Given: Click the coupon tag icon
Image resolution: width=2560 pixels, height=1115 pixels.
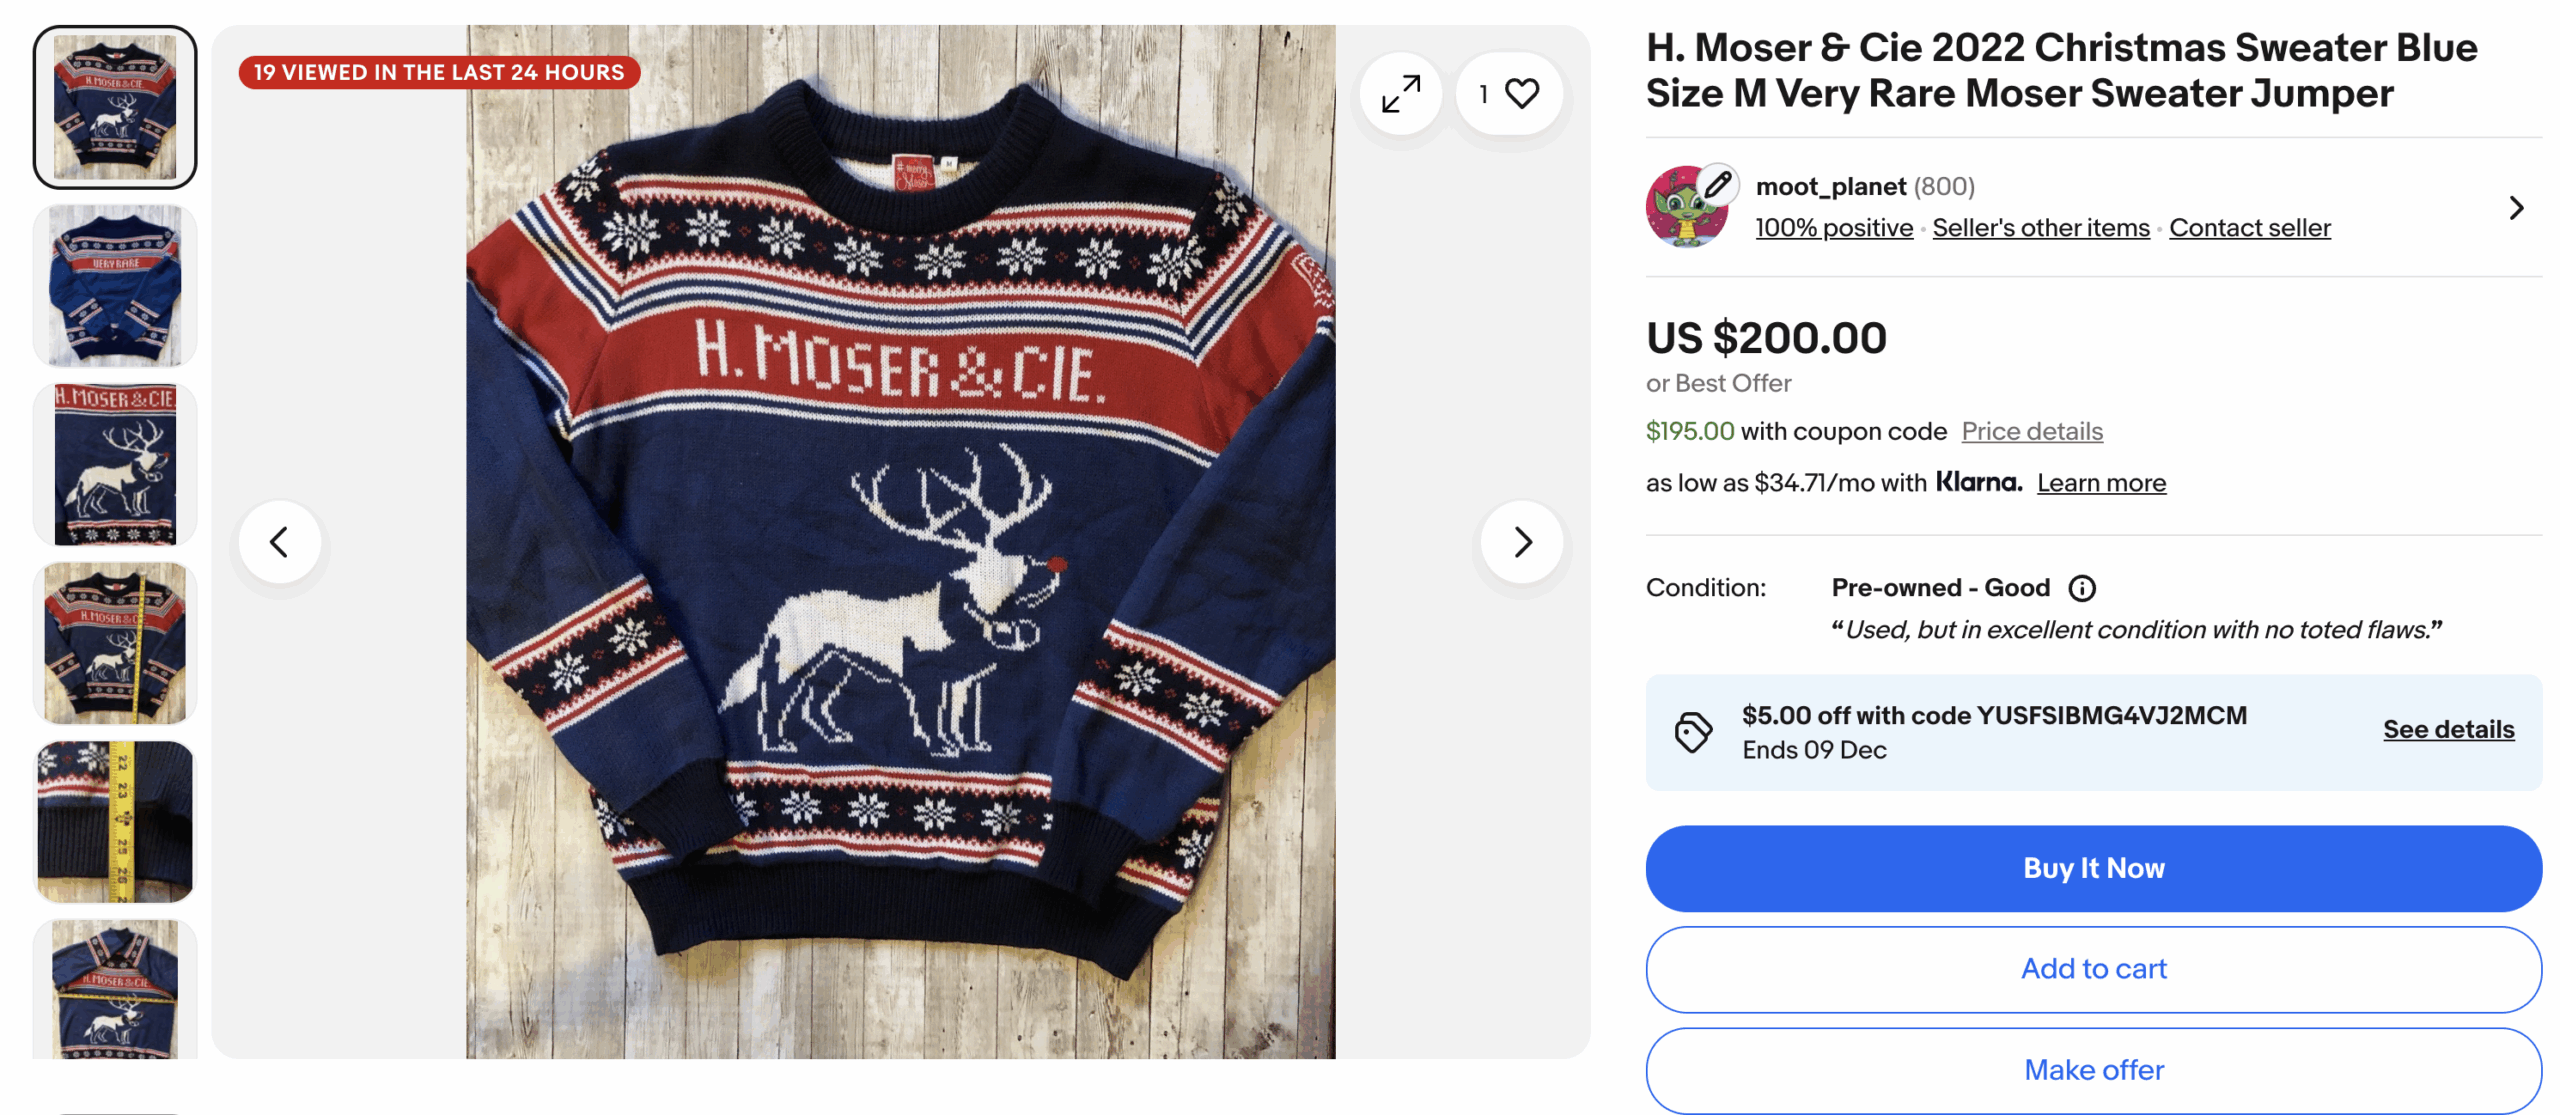Looking at the screenshot, I should tap(1693, 732).
